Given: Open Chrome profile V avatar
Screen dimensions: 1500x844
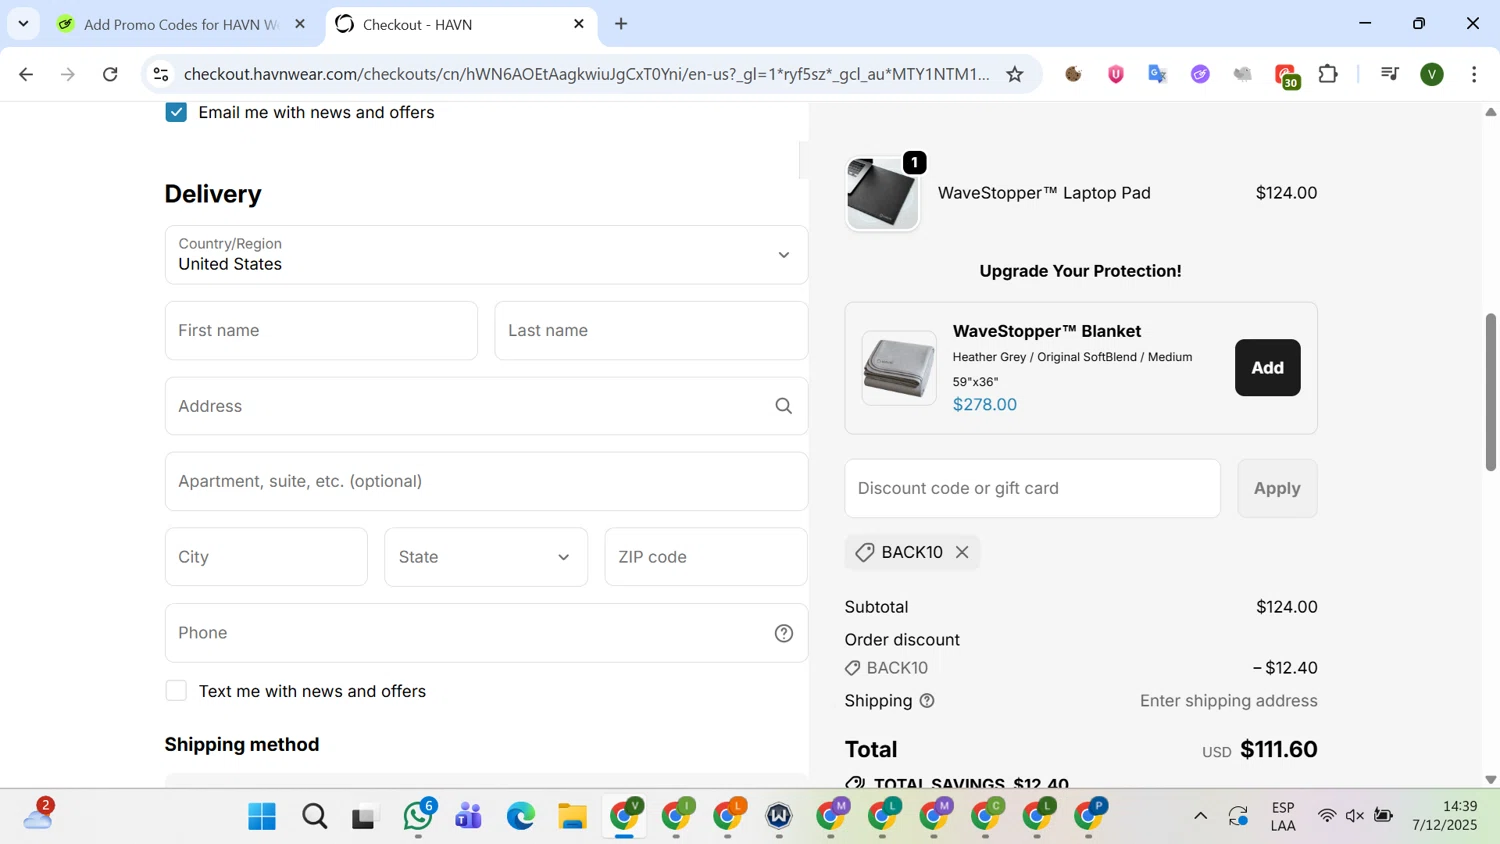Looking at the screenshot, I should 1432,74.
